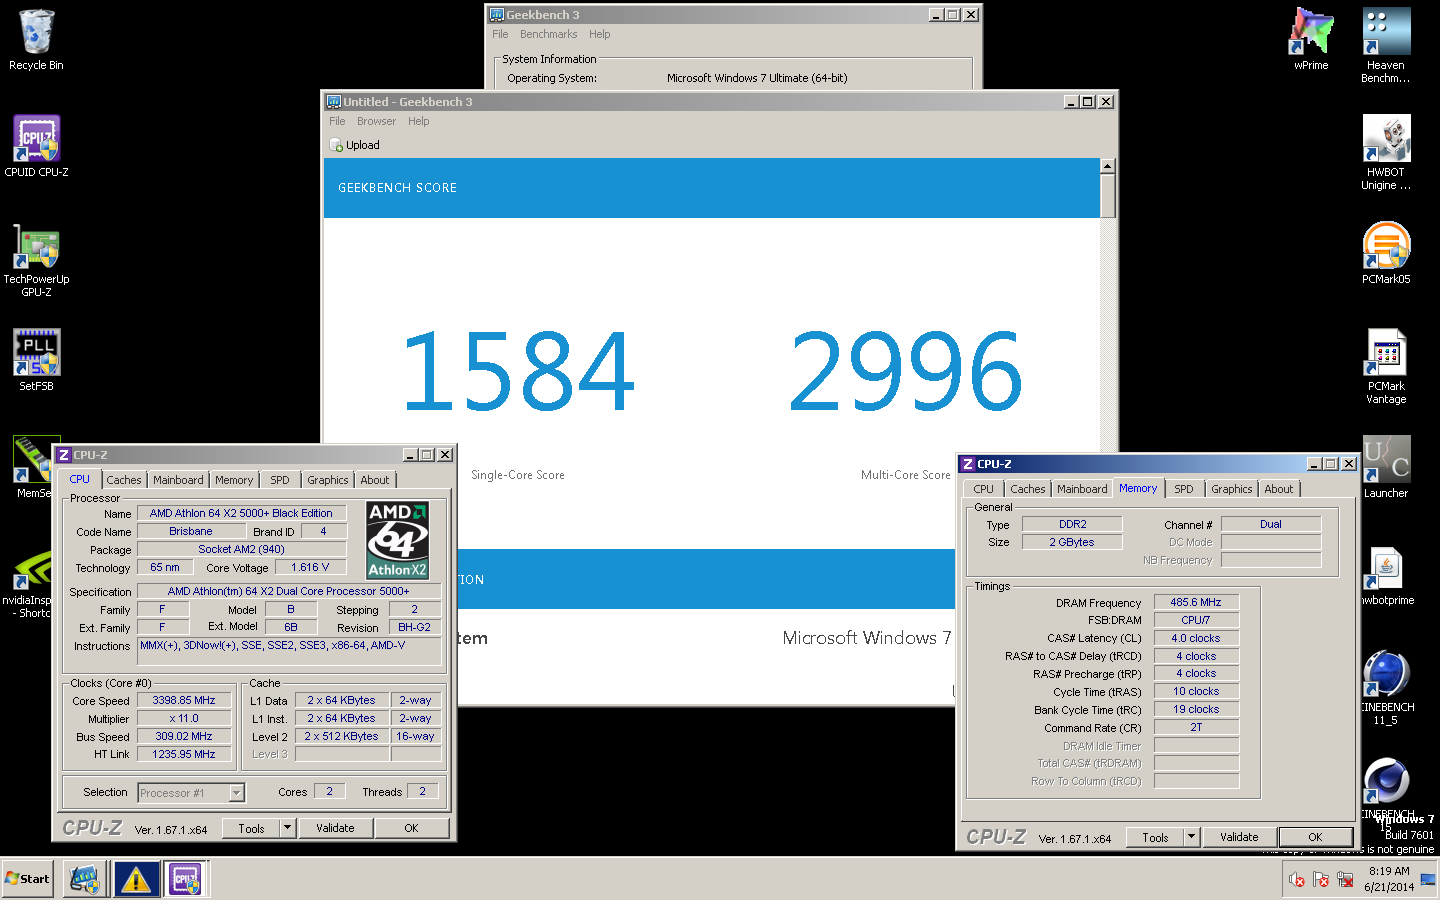Click the multi-core score 2996

pyautogui.click(x=906, y=372)
